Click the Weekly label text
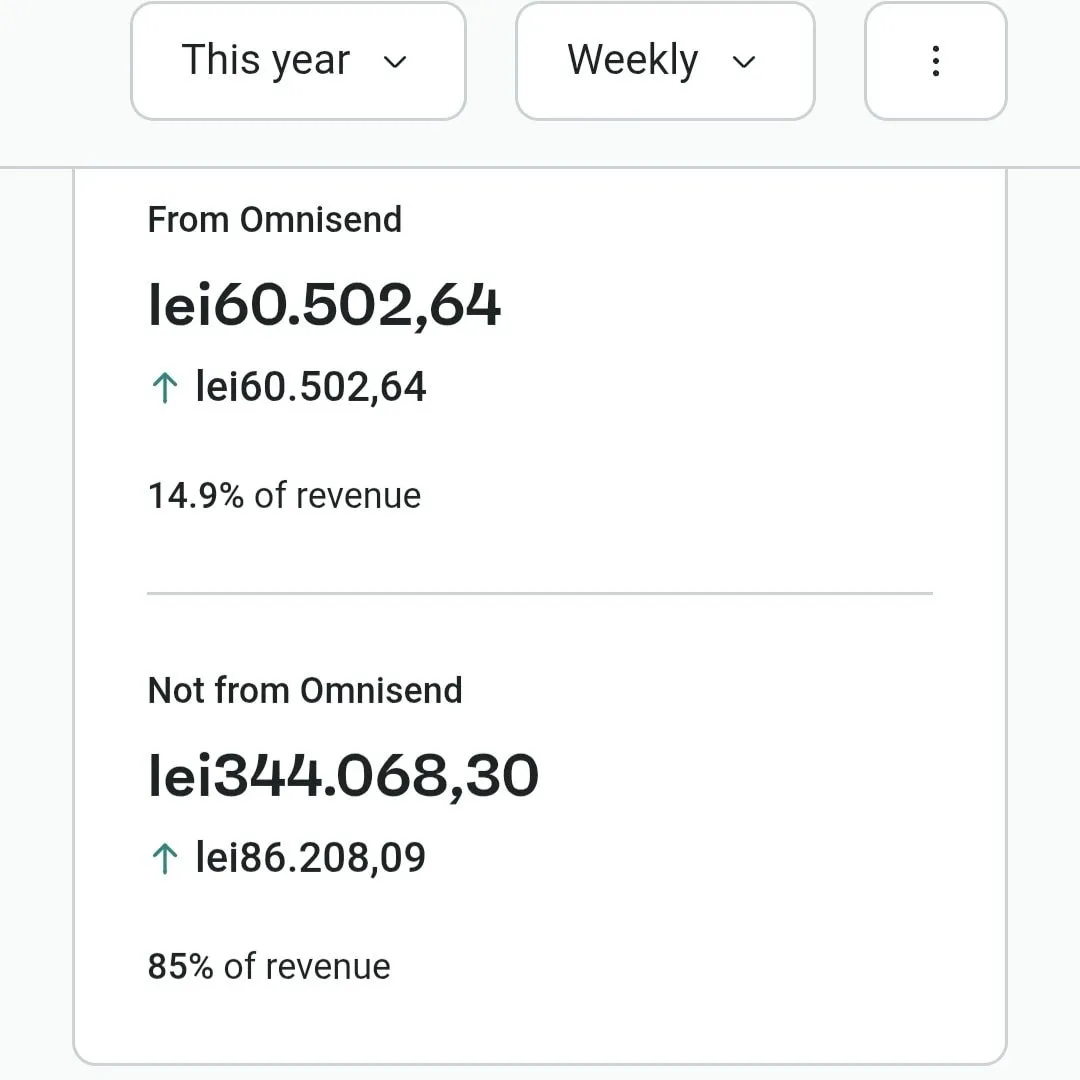Viewport: 1080px width, 1080px height. pyautogui.click(x=632, y=61)
